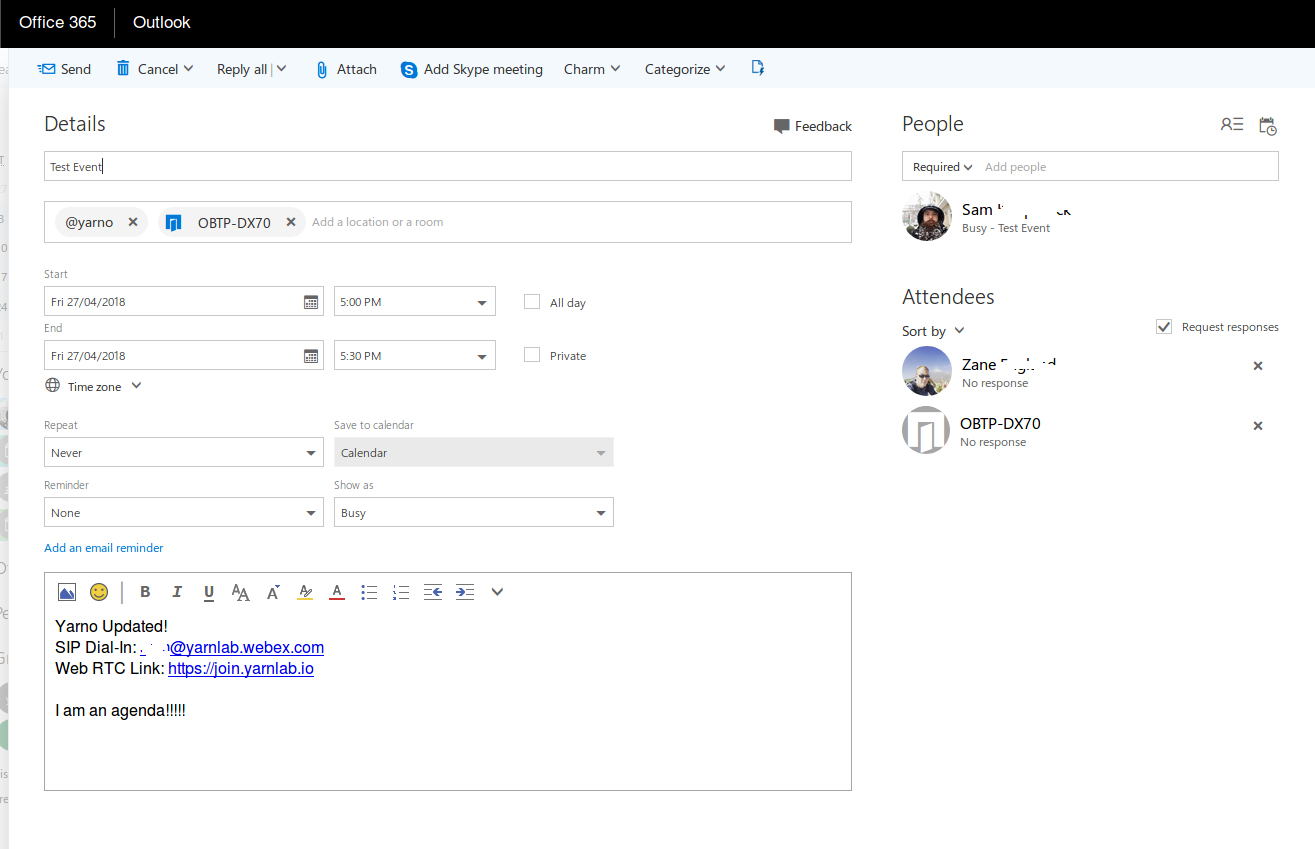Open address book icon in People
This screenshot has height=849, width=1315.
pyautogui.click(x=1231, y=125)
